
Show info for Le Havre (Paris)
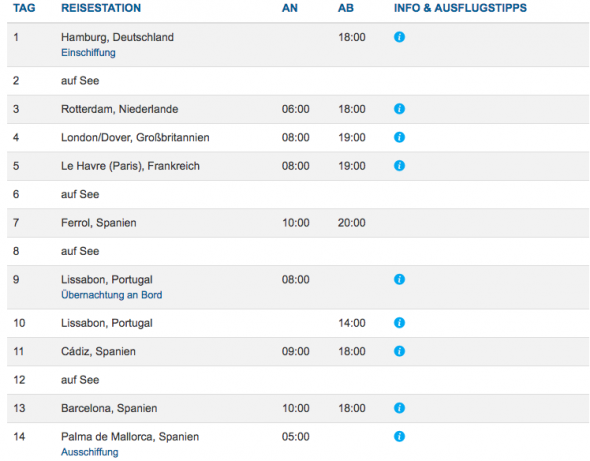399,166
